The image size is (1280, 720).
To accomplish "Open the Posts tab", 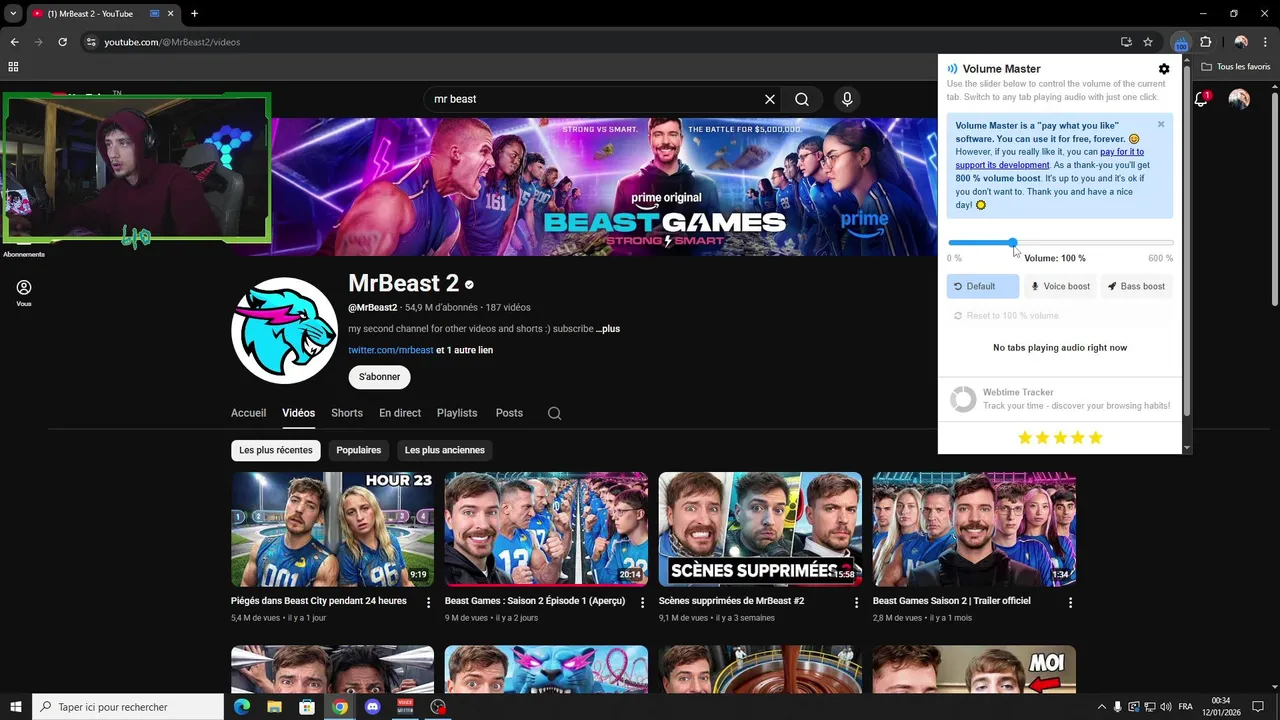I will tap(509, 413).
